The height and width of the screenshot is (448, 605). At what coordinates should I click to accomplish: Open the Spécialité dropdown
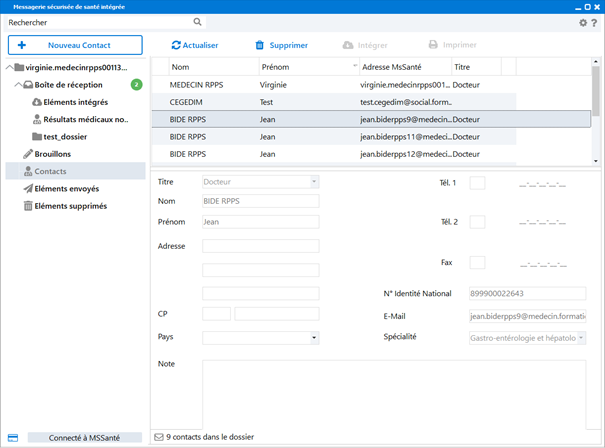(581, 338)
